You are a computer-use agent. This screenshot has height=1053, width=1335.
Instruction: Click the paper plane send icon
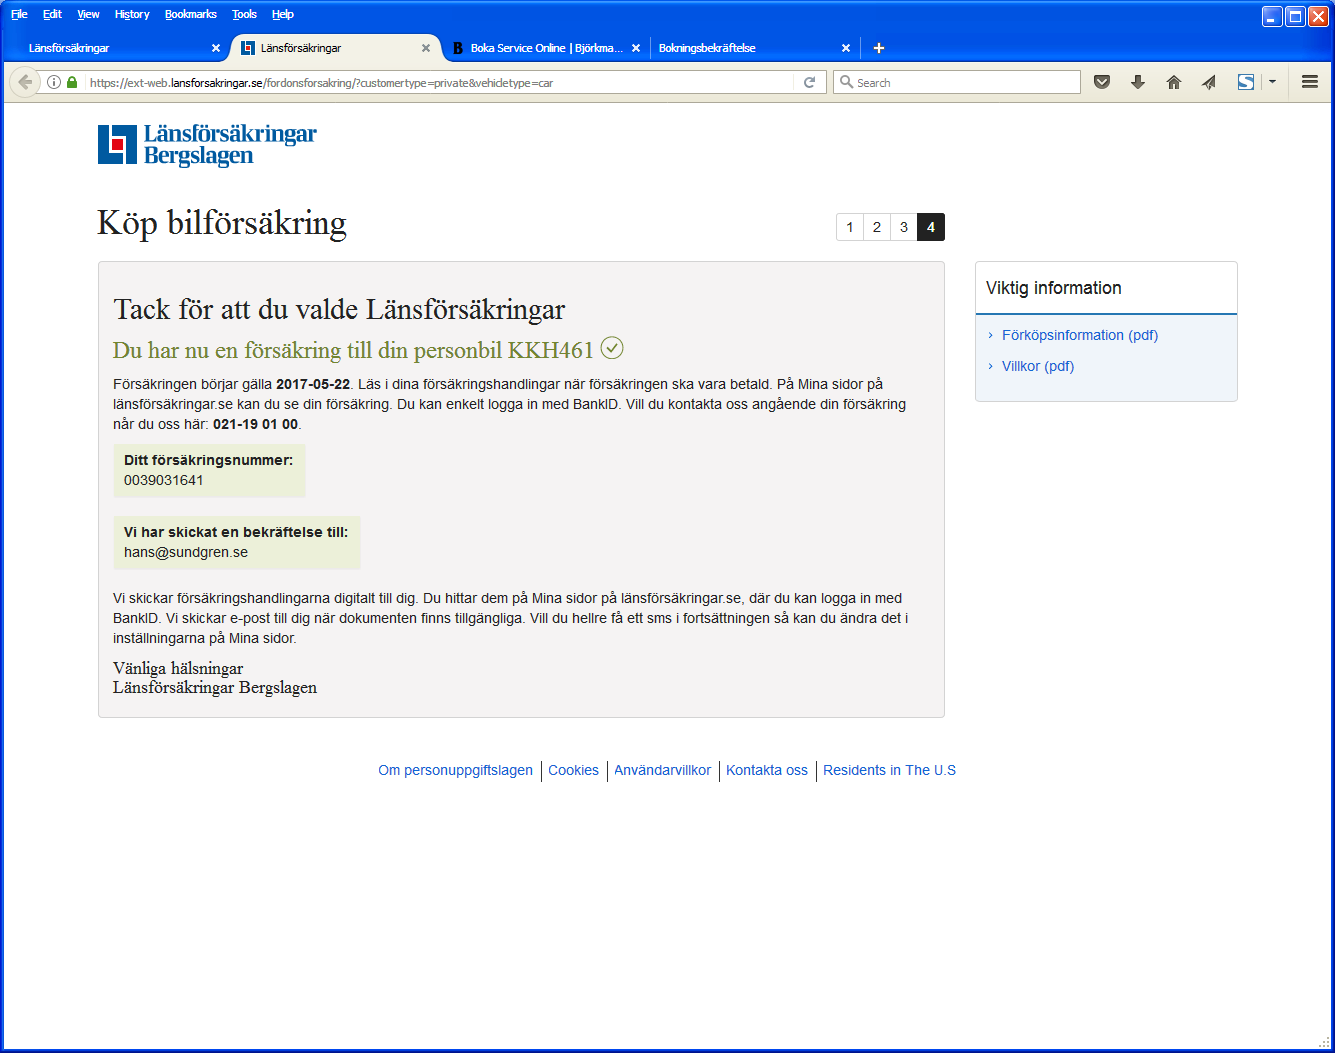coord(1209,82)
